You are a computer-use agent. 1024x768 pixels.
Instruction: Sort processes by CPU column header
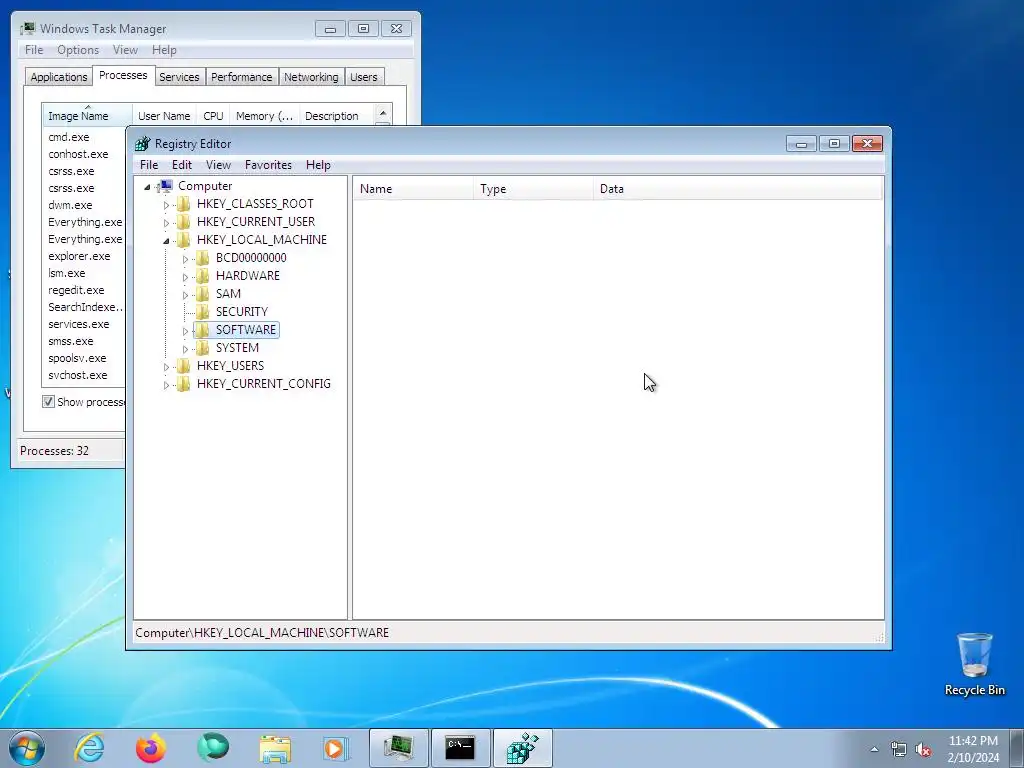(213, 116)
